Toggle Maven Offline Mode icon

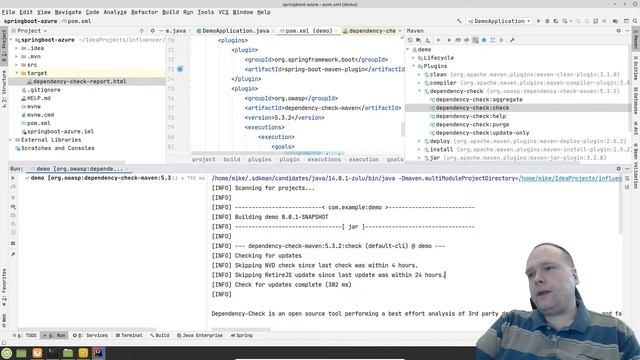click(467, 40)
